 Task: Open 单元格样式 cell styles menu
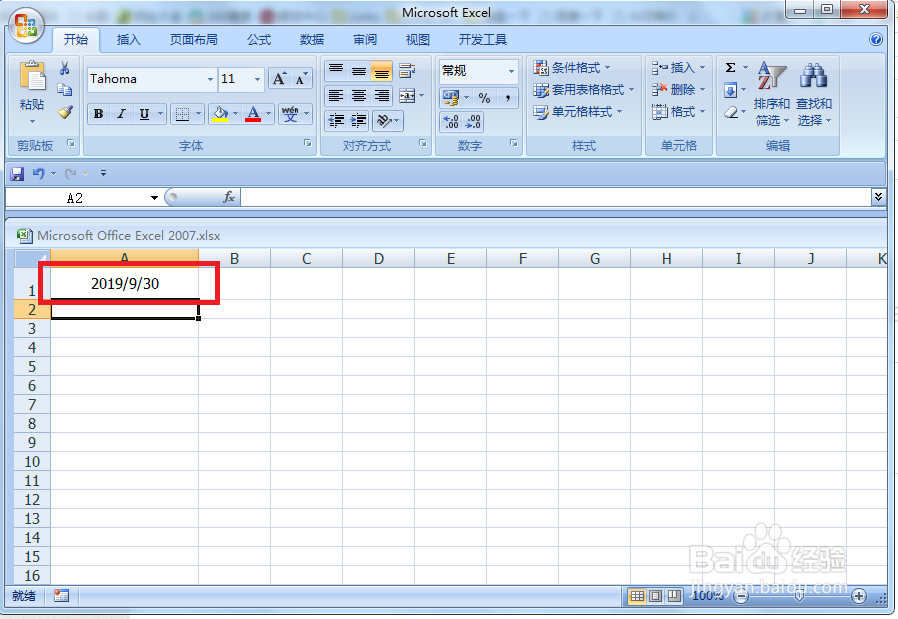click(578, 112)
